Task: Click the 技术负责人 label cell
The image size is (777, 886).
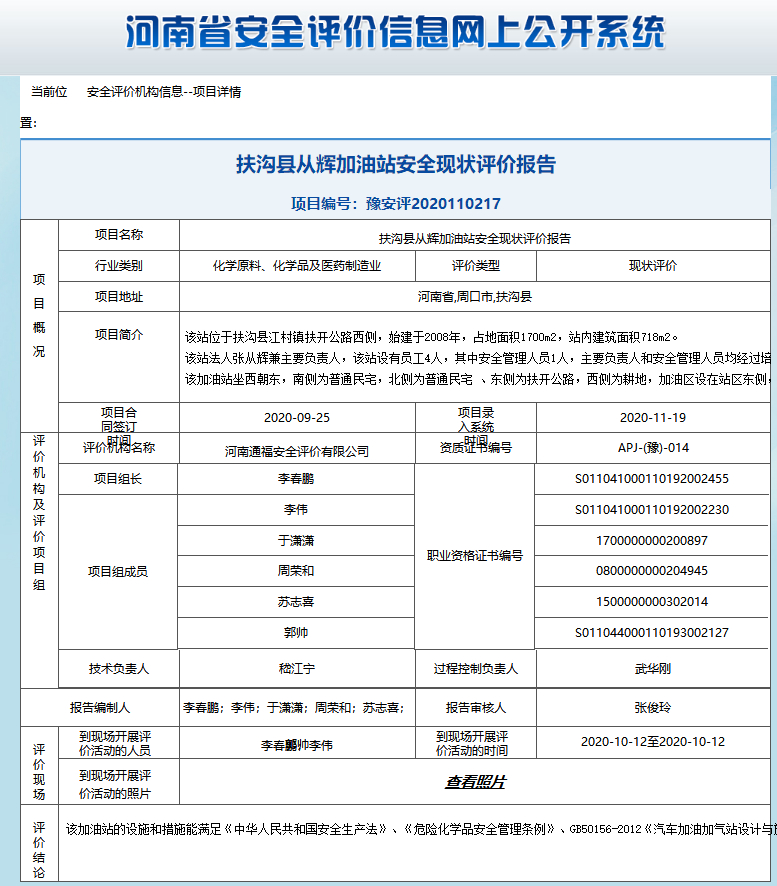Action: pos(119,669)
